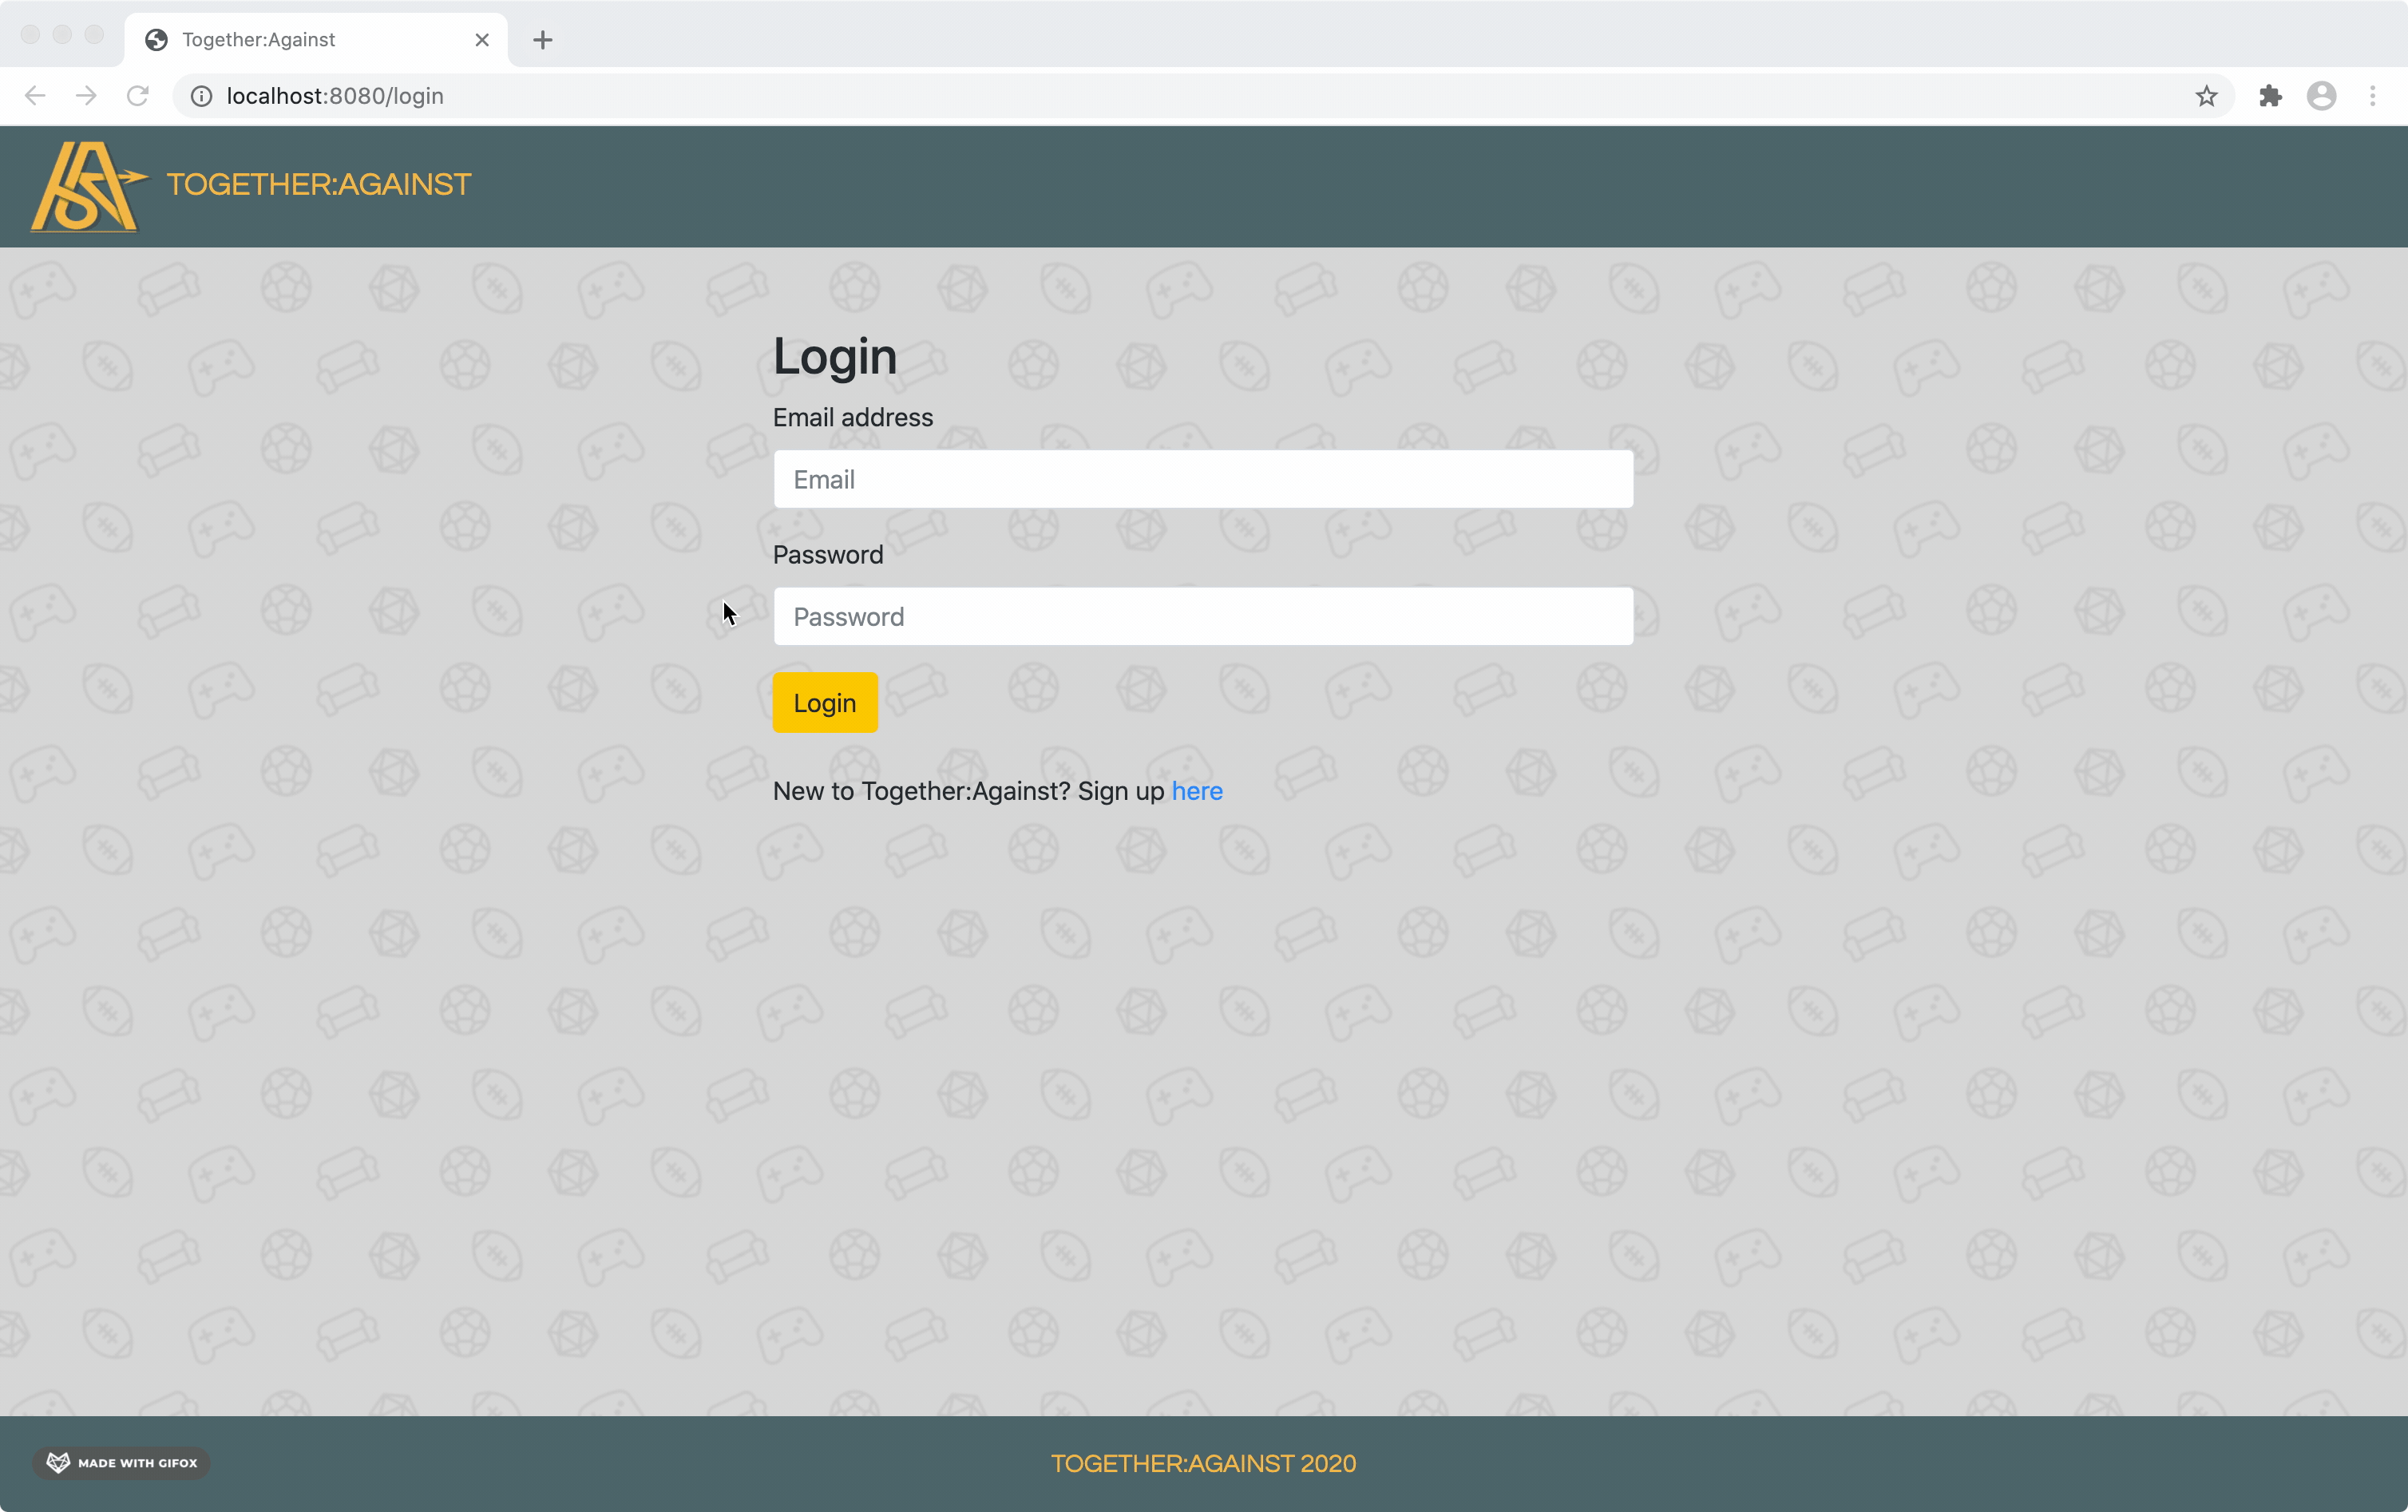Image resolution: width=2408 pixels, height=1512 pixels.
Task: Click the browser back arrow
Action: click(35, 96)
